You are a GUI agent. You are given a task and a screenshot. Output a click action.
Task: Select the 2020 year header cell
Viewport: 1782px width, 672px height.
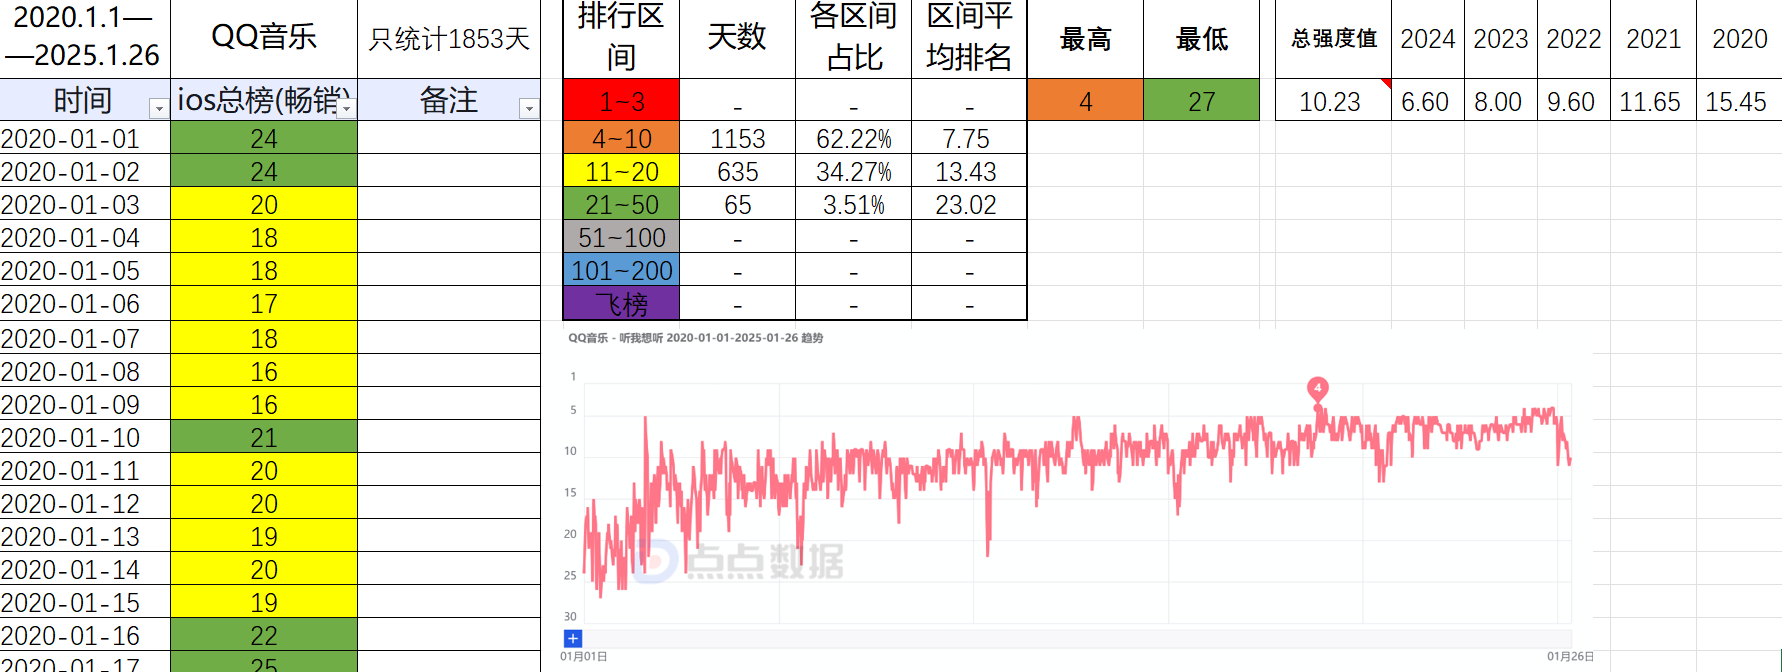click(x=1739, y=39)
